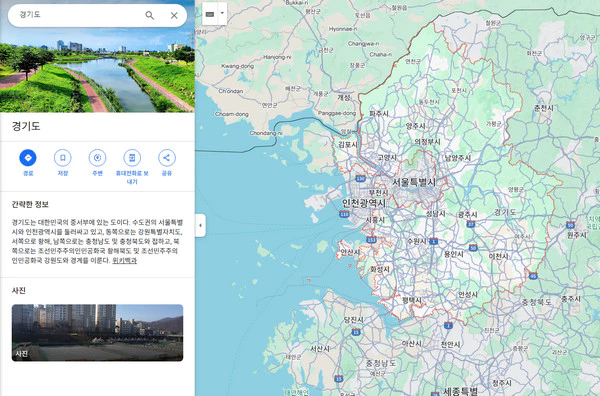Click the 공유 share icon

(167, 158)
